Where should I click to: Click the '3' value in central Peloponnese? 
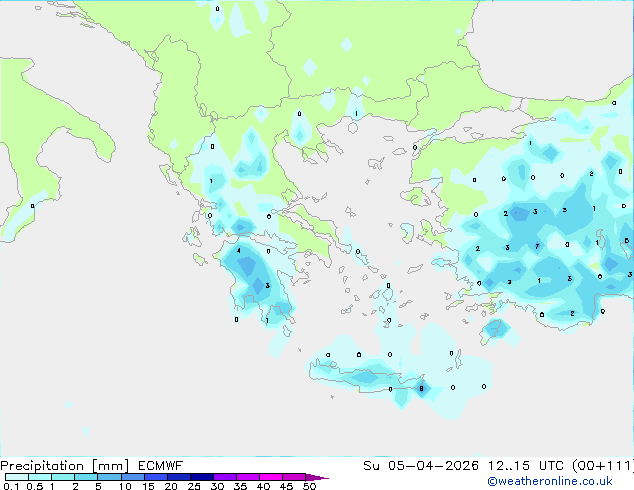(267, 285)
